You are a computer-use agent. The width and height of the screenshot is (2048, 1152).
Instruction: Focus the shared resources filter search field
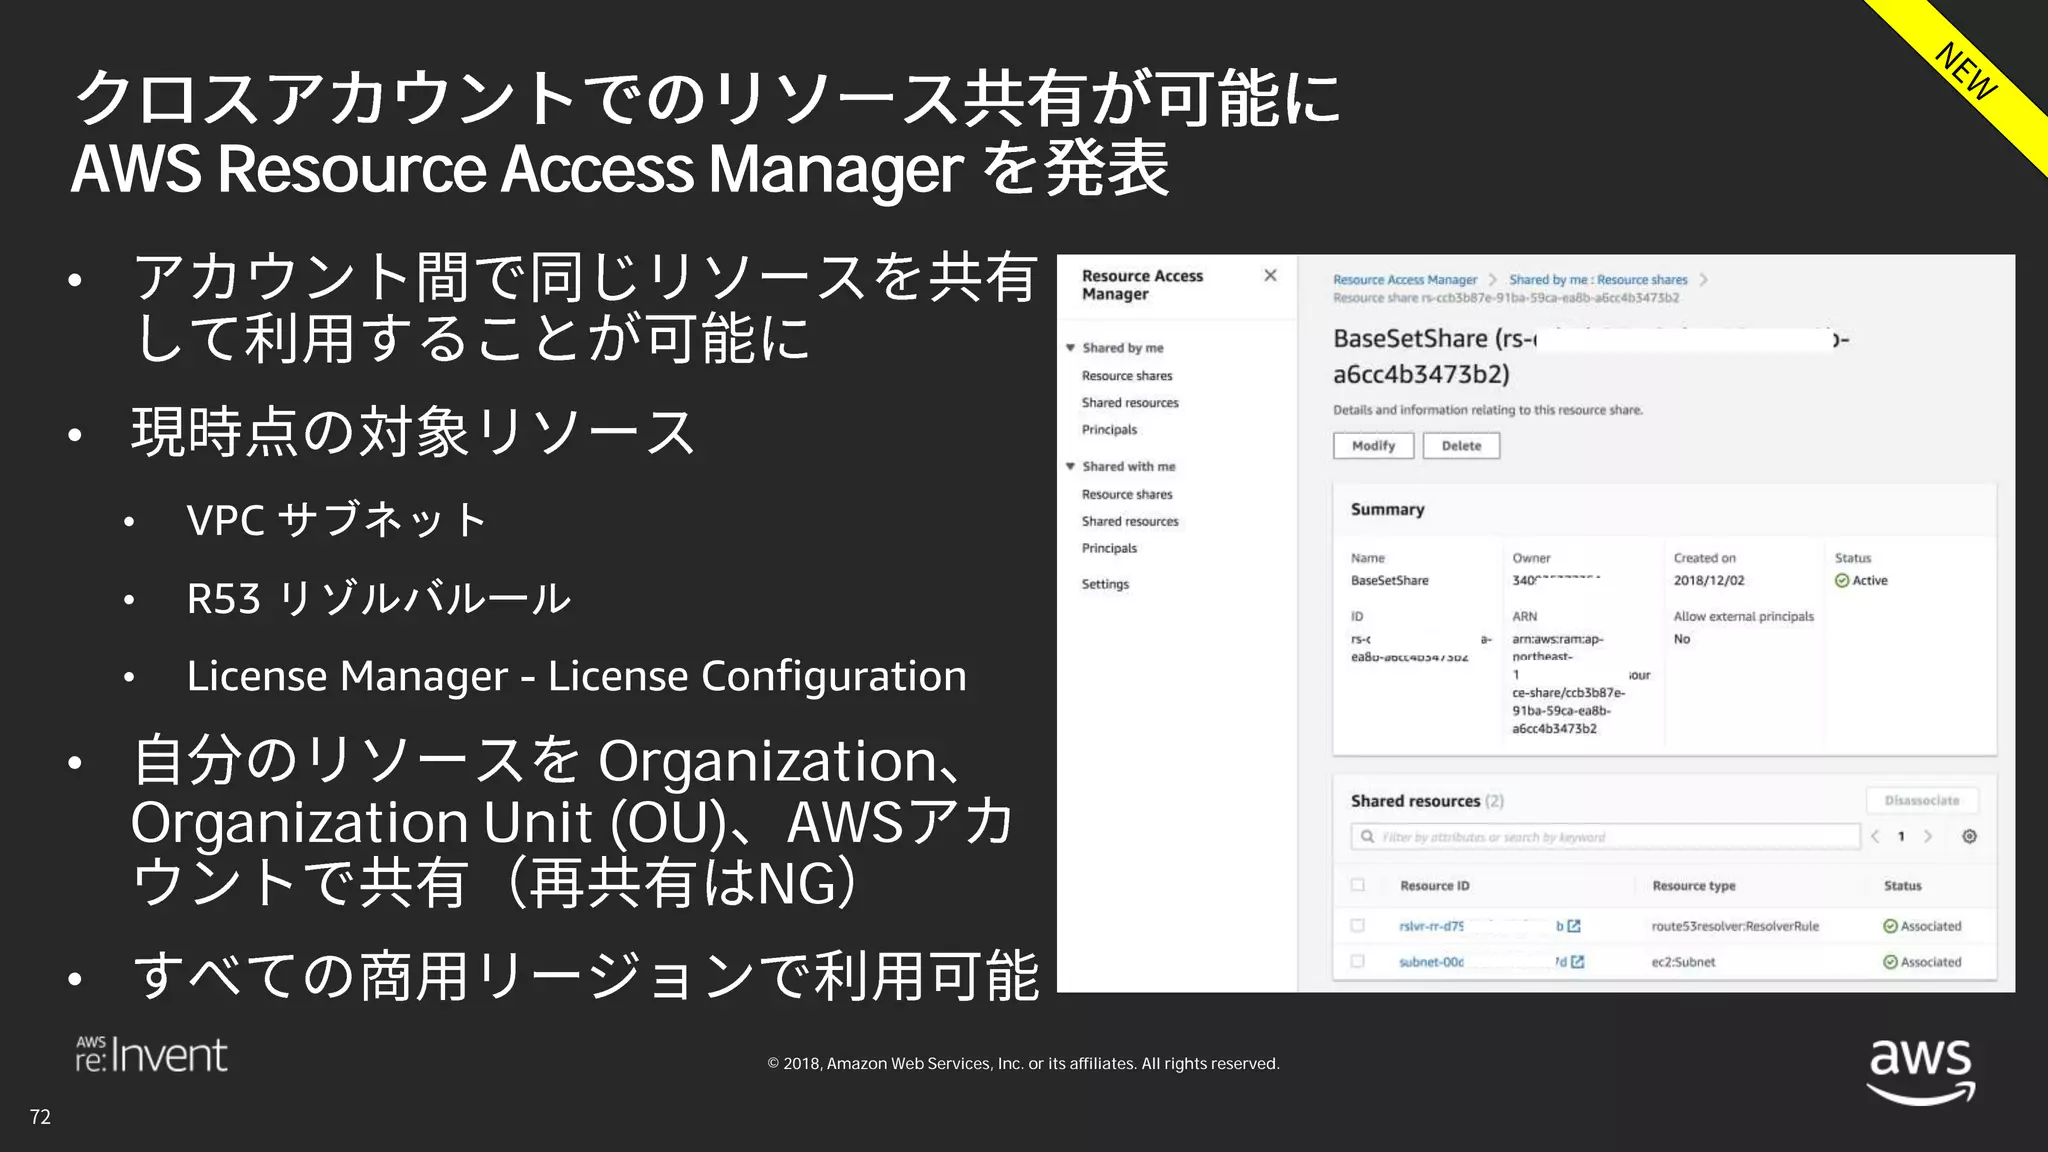pyautogui.click(x=1605, y=837)
